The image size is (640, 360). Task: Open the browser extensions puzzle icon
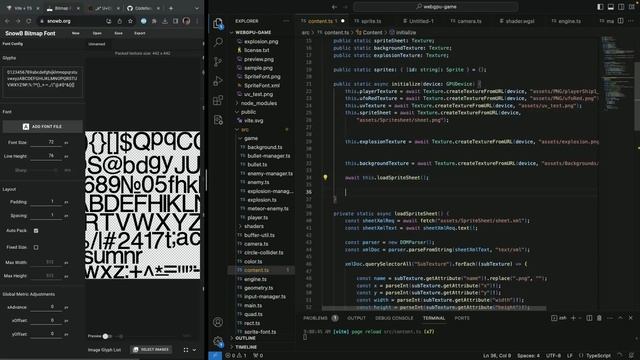pos(154,21)
